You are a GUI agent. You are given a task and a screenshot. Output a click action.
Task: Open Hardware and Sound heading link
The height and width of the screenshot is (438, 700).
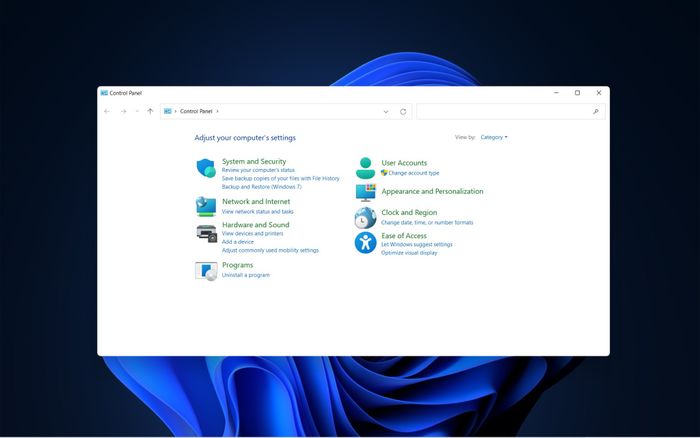[256, 225]
